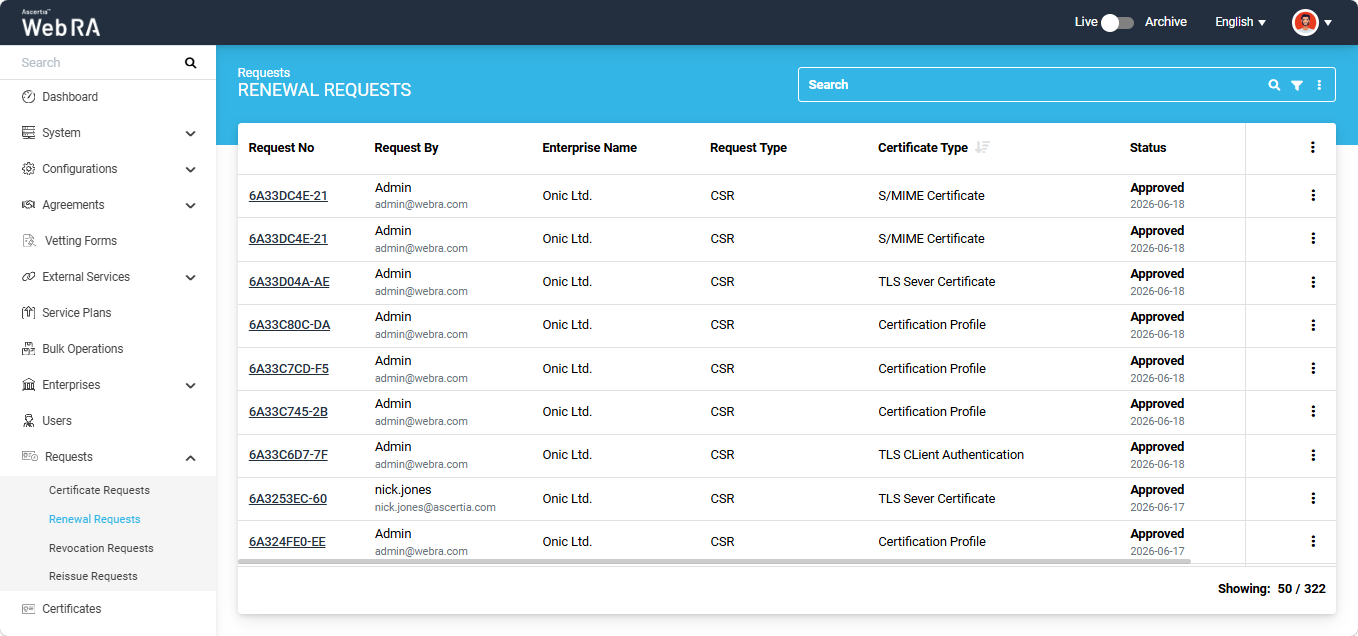
Task: Open request link 6A3253EC-60
Action: click(x=288, y=498)
